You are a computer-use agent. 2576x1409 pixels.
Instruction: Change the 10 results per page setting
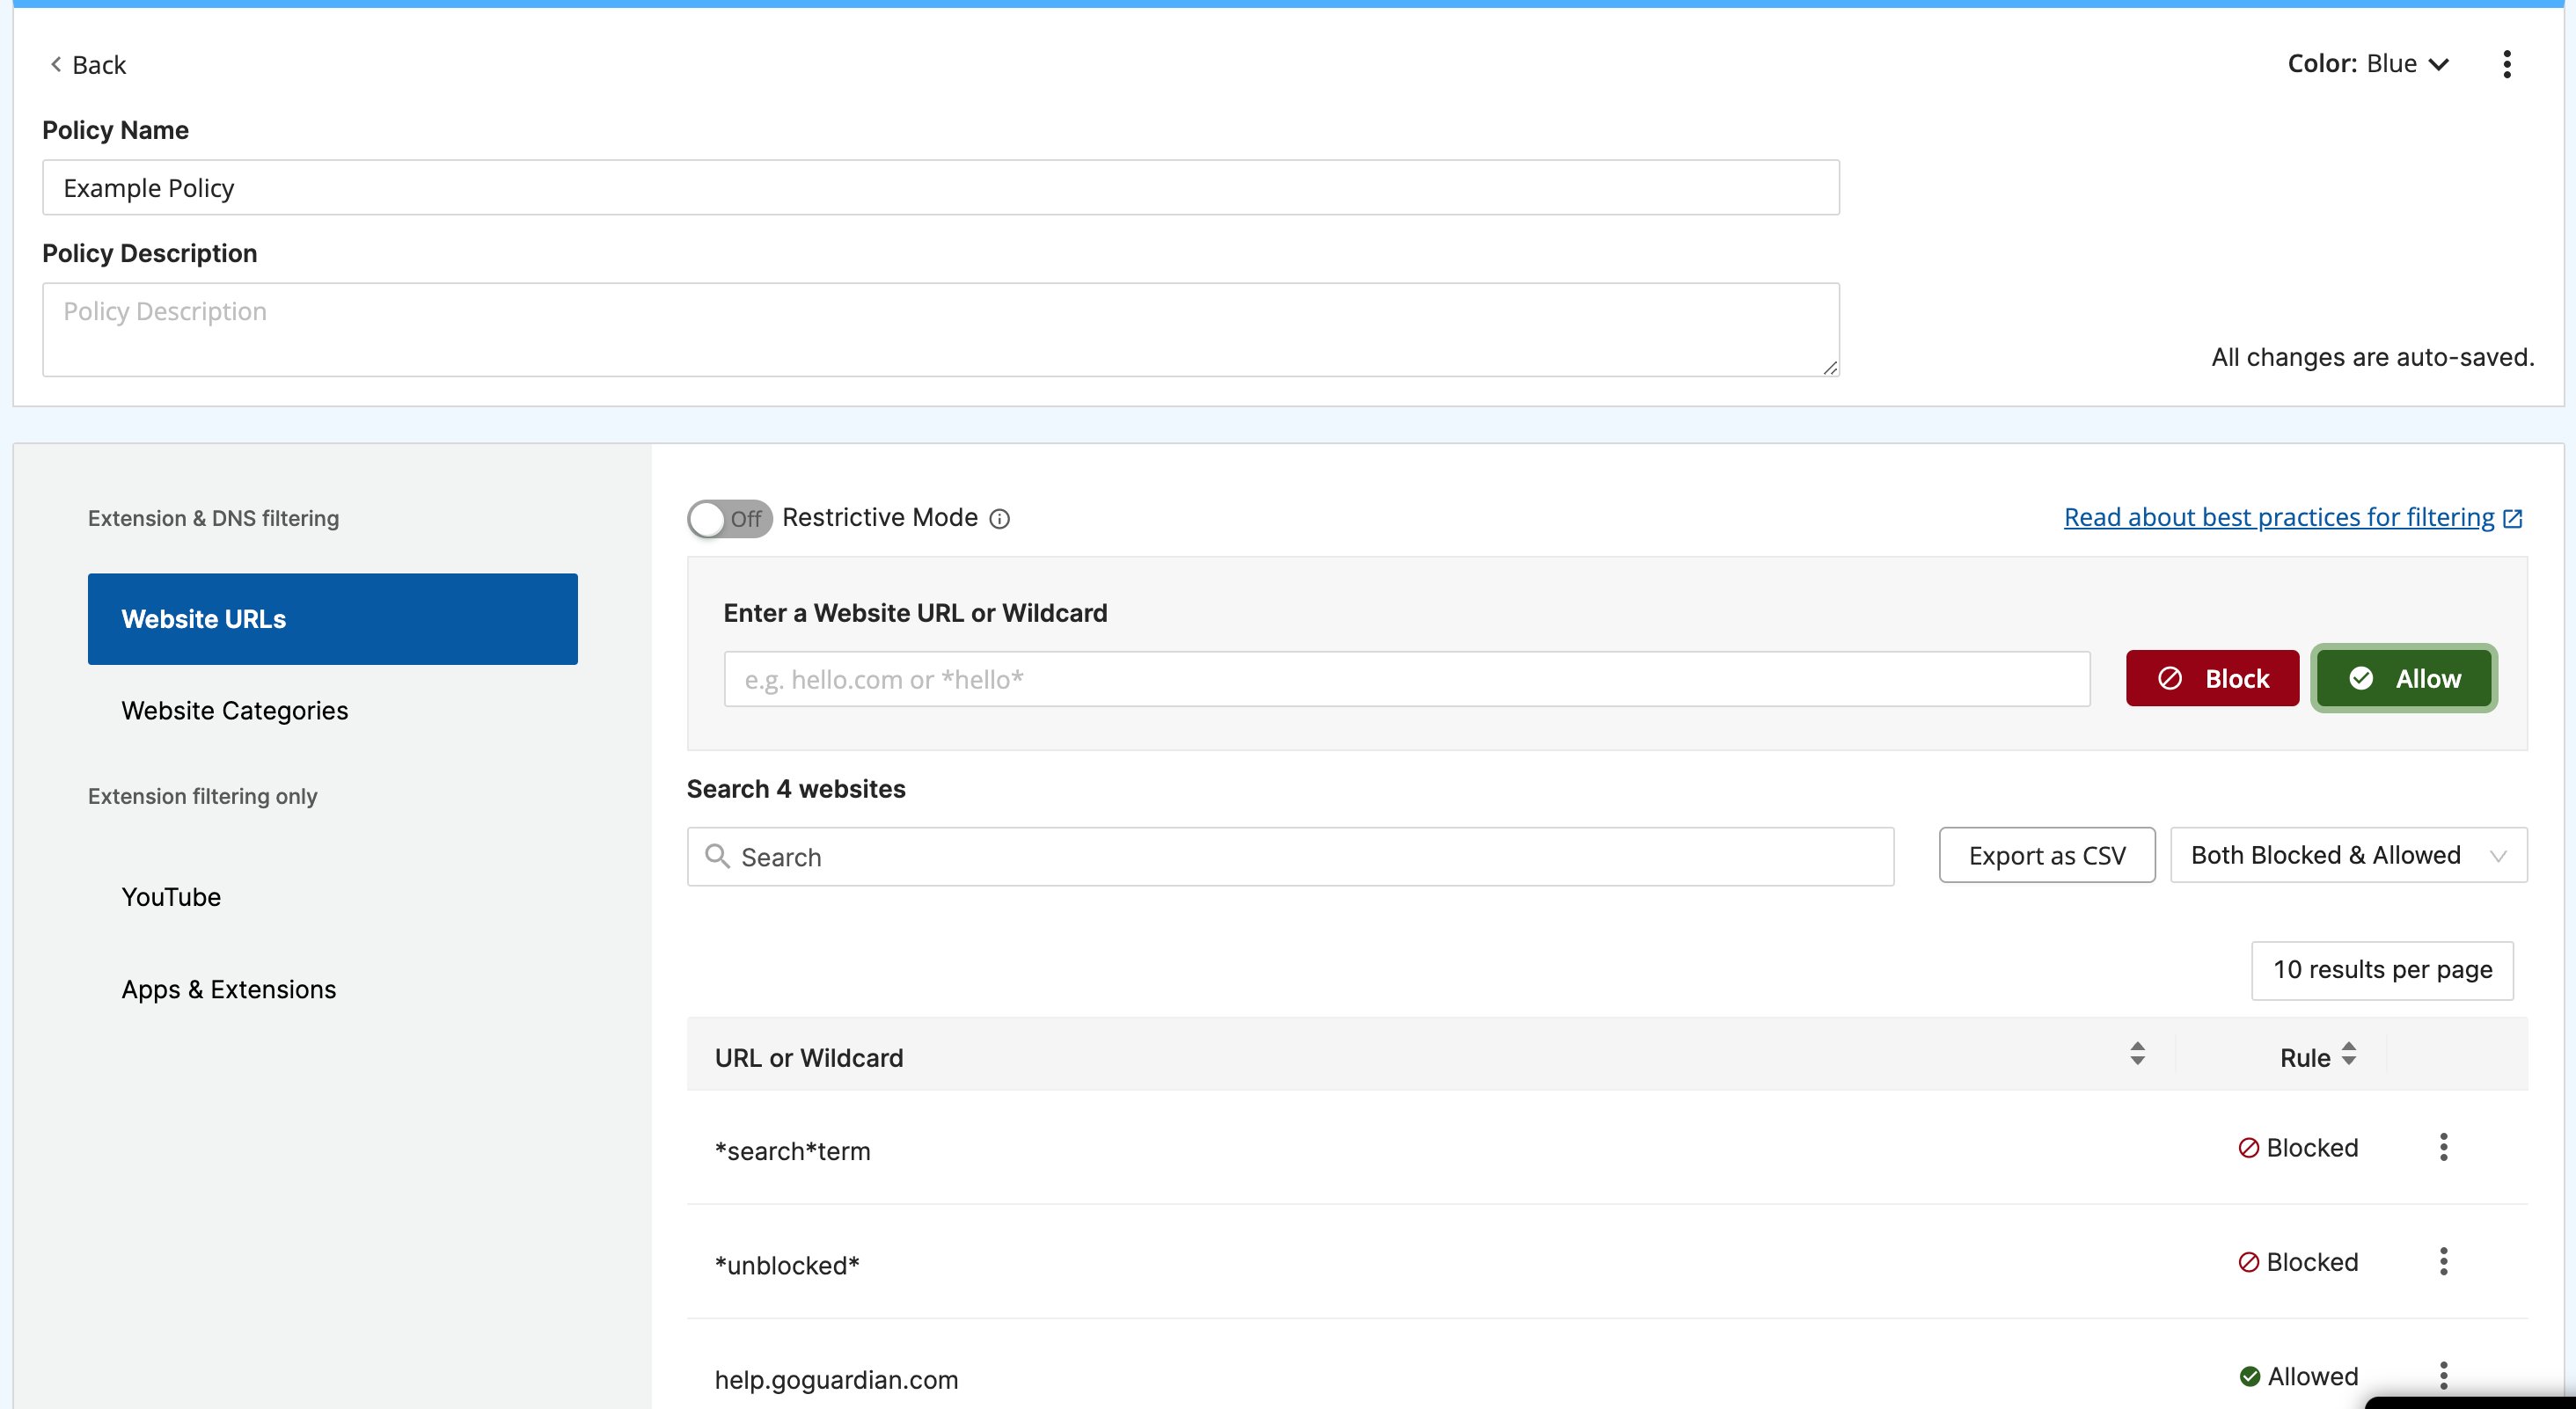tap(2382, 970)
